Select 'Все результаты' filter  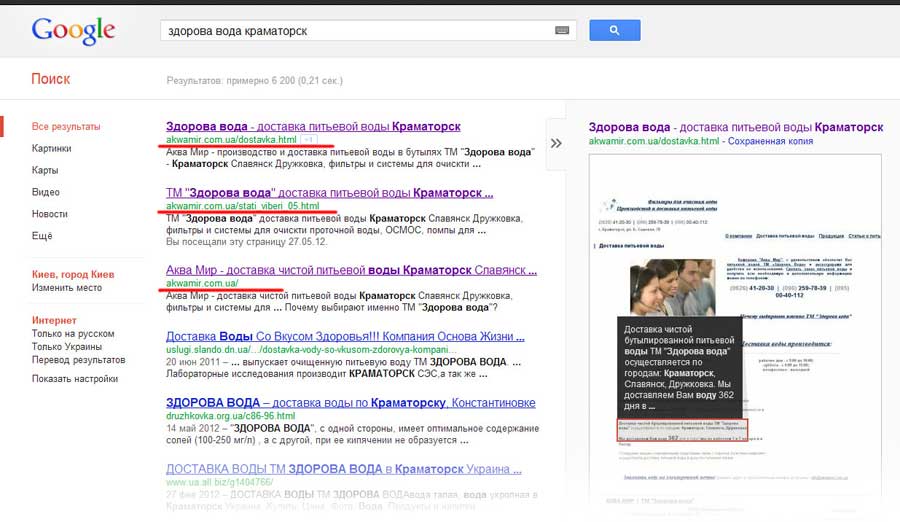point(66,126)
